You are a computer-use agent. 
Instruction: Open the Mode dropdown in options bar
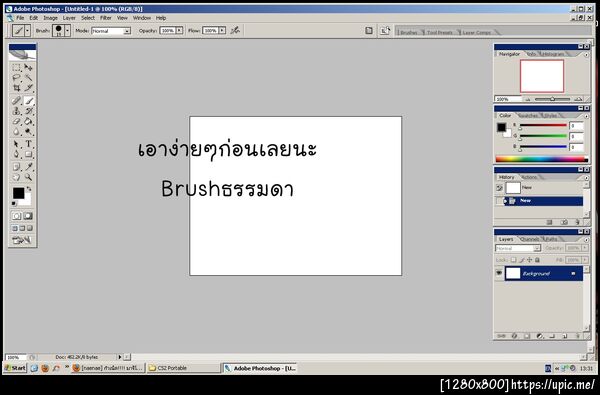click(x=127, y=31)
